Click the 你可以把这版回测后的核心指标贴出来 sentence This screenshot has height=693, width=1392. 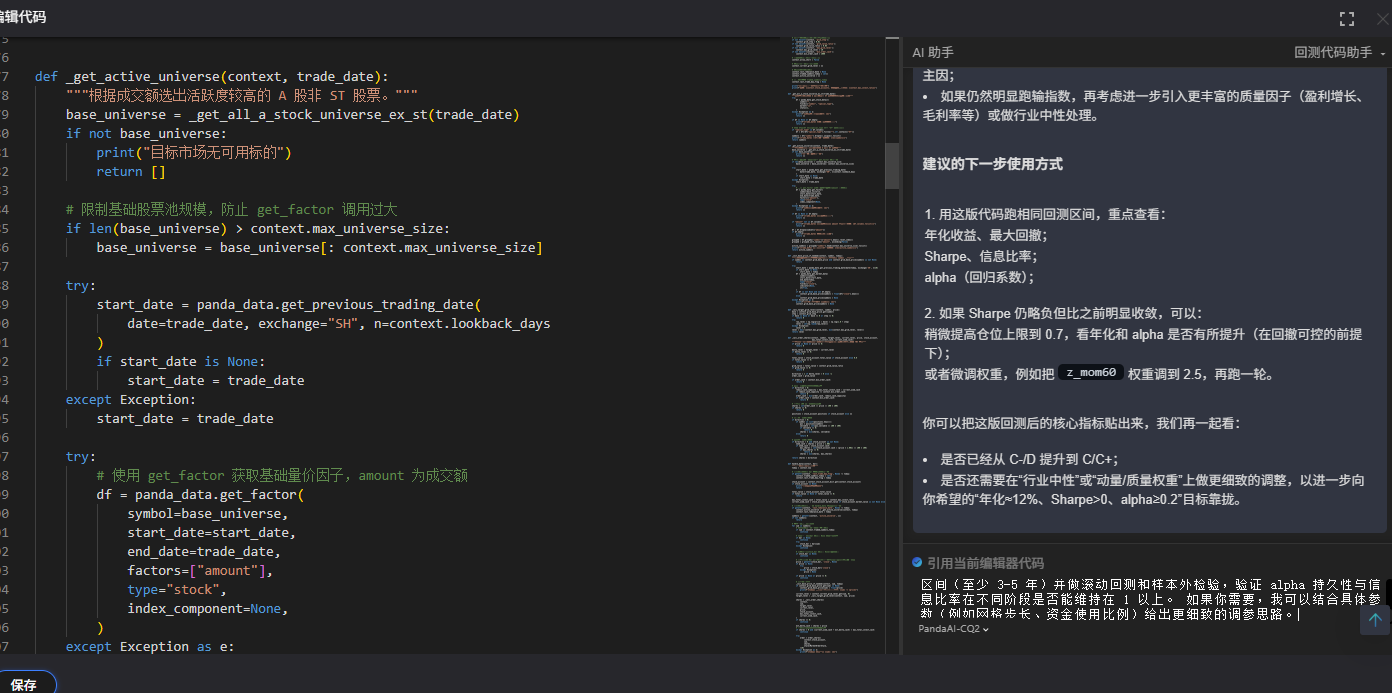(1081, 423)
